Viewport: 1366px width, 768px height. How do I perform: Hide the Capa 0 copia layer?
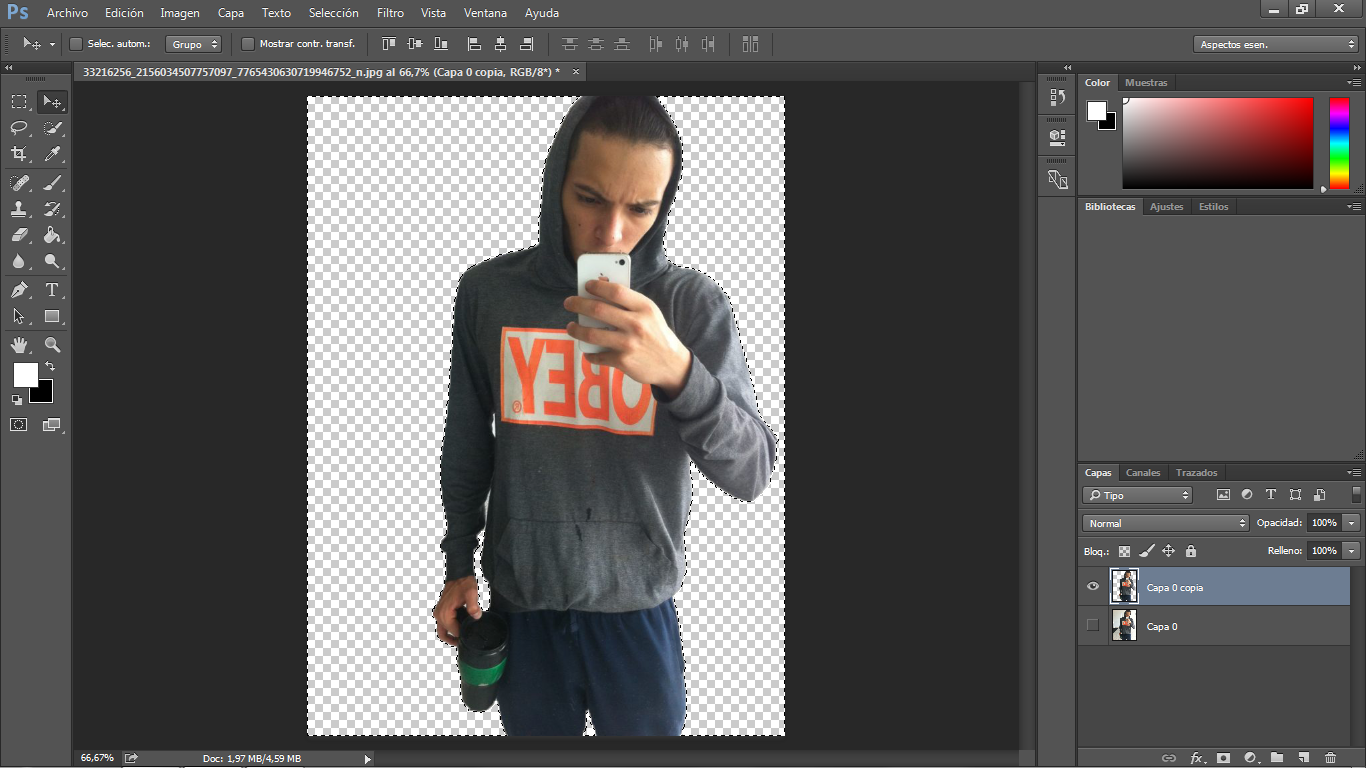(1092, 587)
